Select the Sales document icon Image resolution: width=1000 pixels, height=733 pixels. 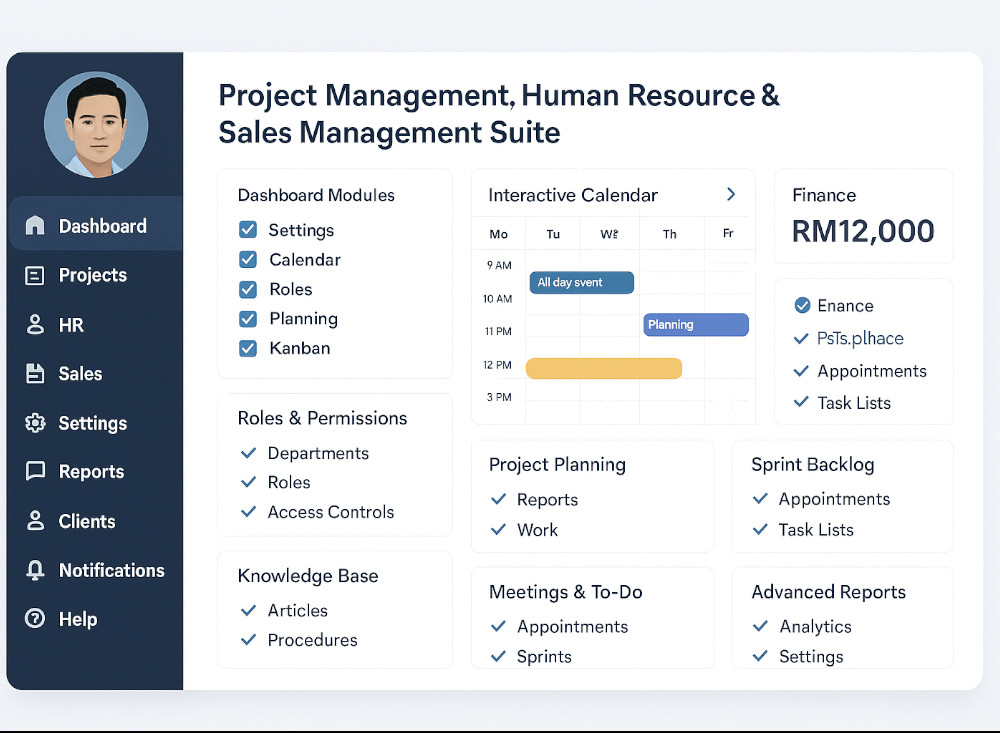pyautogui.click(x=33, y=373)
